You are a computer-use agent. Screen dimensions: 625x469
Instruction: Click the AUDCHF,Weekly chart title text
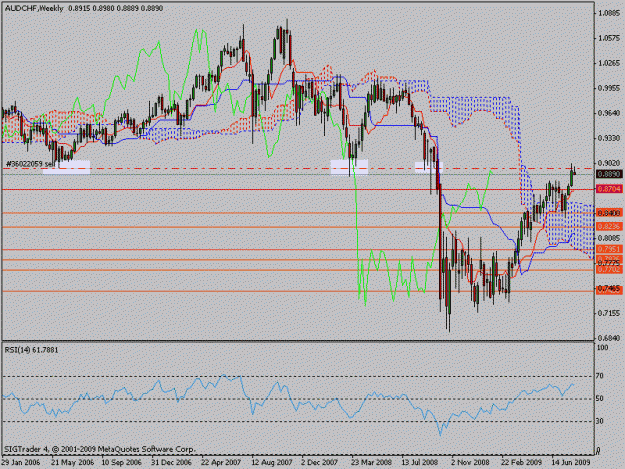34,8
